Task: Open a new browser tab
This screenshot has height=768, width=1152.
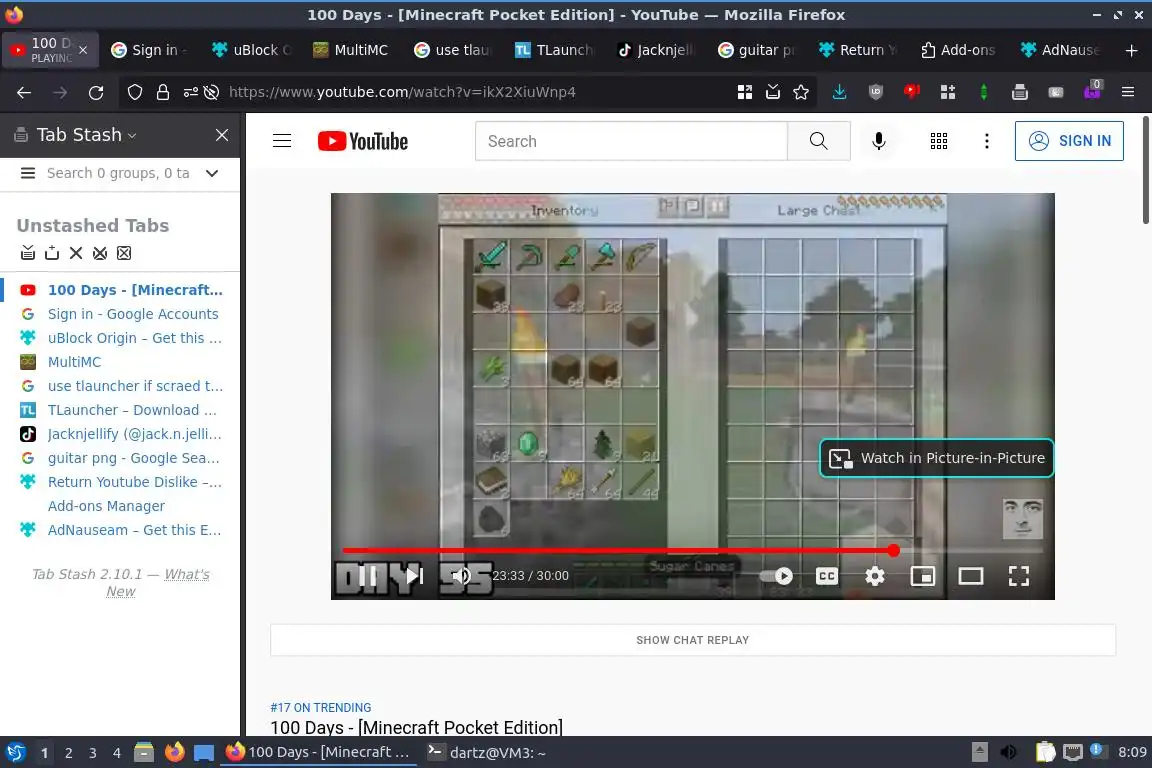Action: 1131,50
